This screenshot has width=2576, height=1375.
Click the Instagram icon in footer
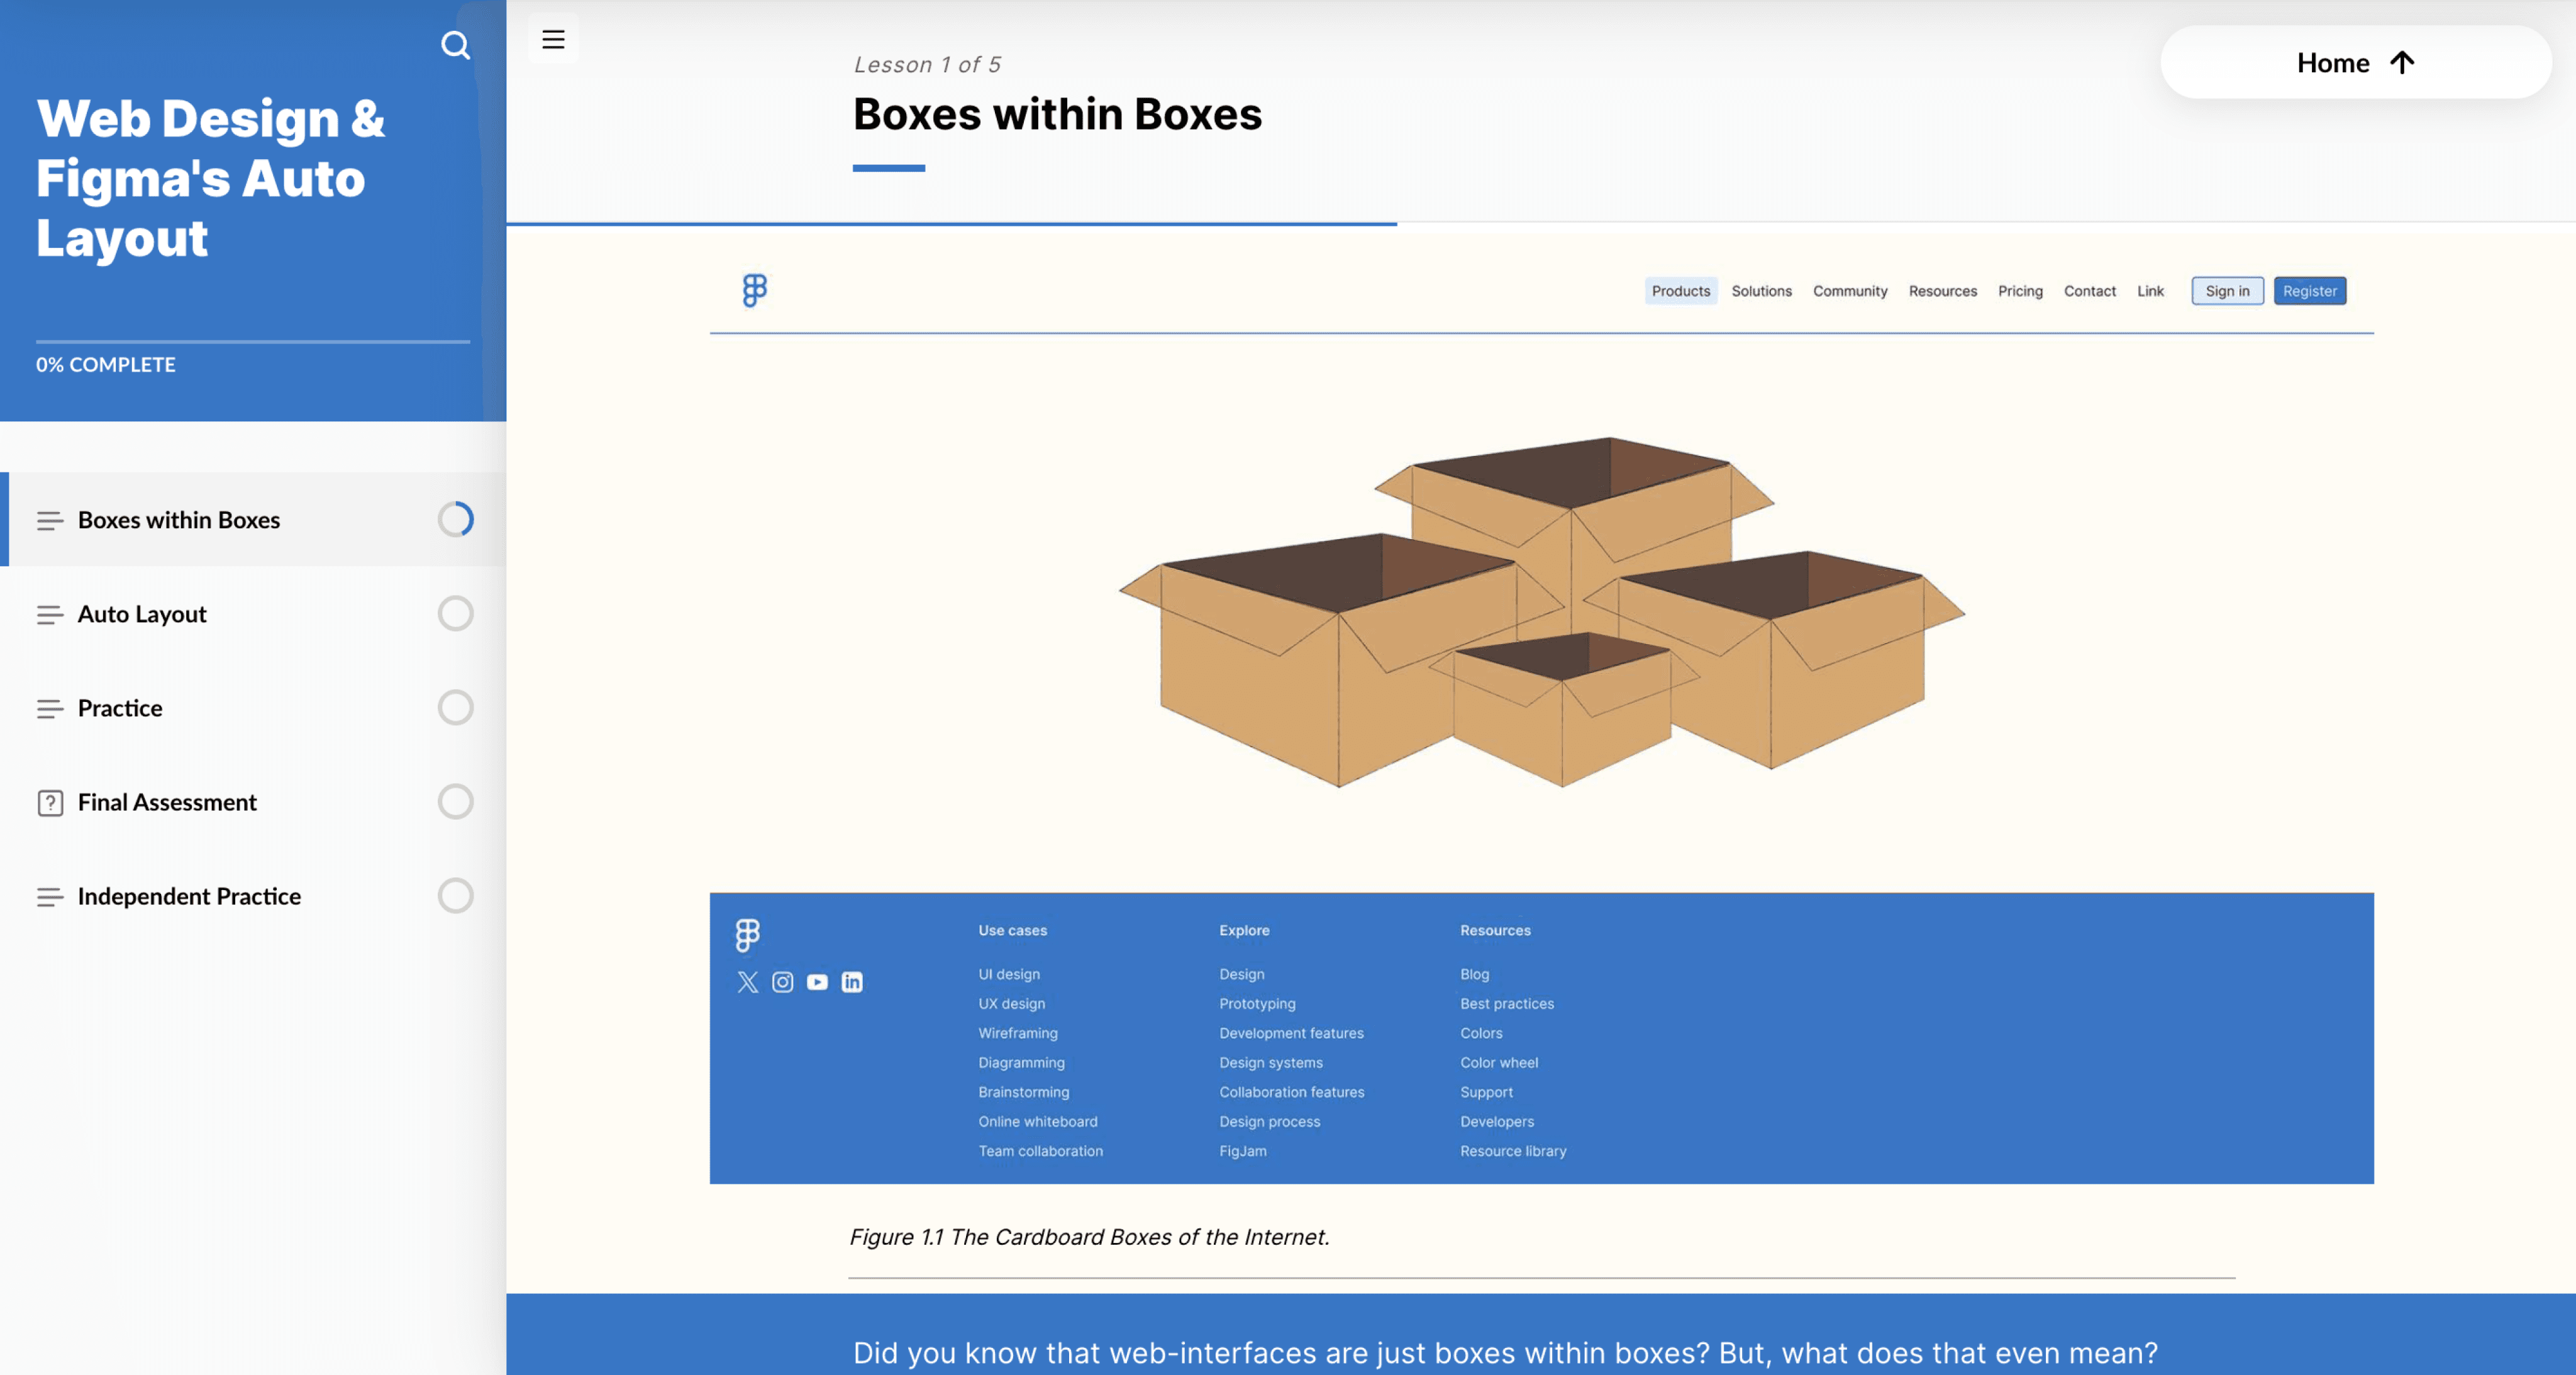pos(782,982)
